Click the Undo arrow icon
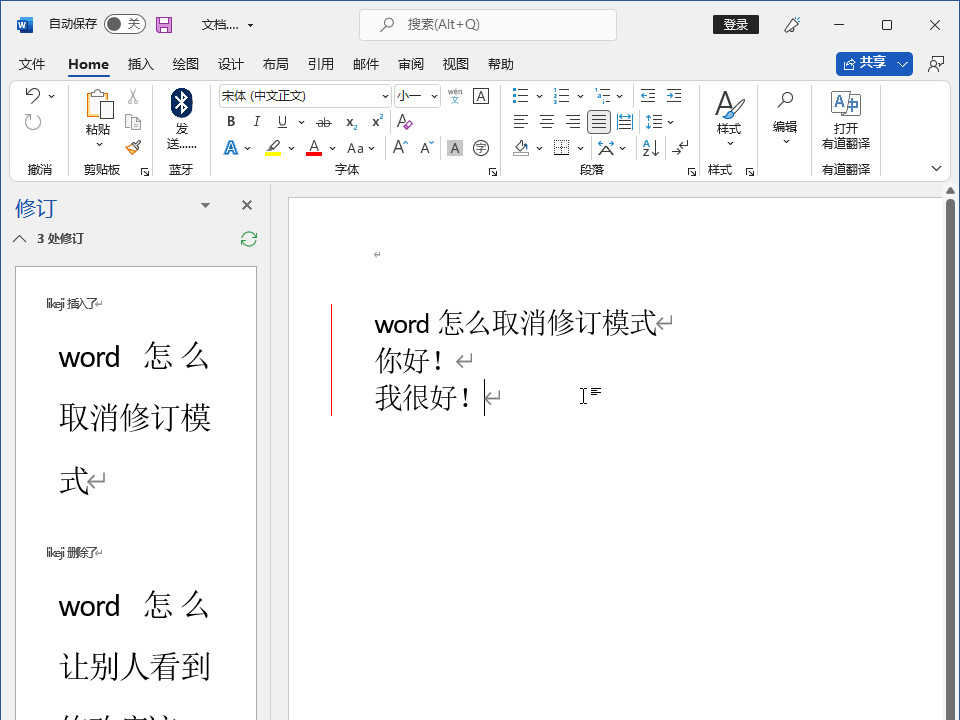This screenshot has width=960, height=720. [33, 95]
